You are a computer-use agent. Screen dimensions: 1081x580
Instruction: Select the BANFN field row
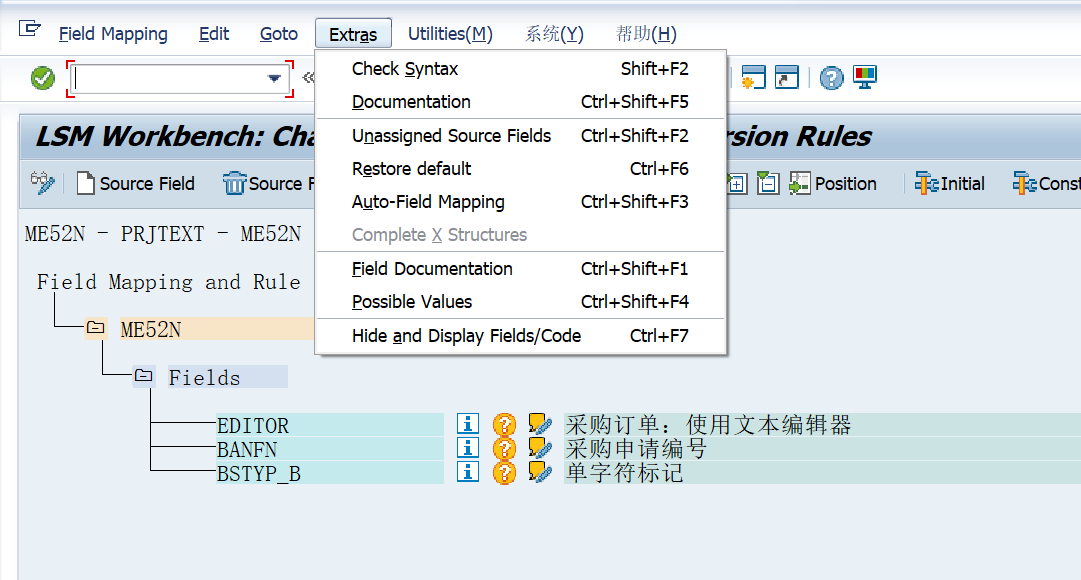click(330, 449)
